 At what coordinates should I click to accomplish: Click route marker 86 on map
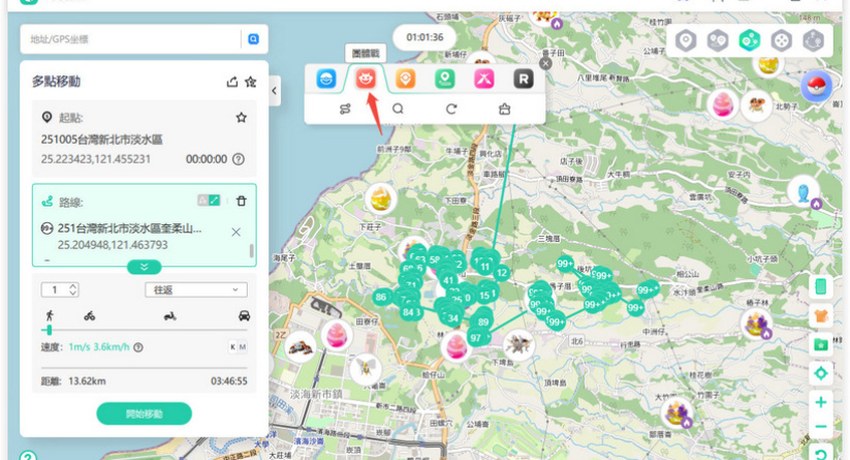(x=381, y=296)
